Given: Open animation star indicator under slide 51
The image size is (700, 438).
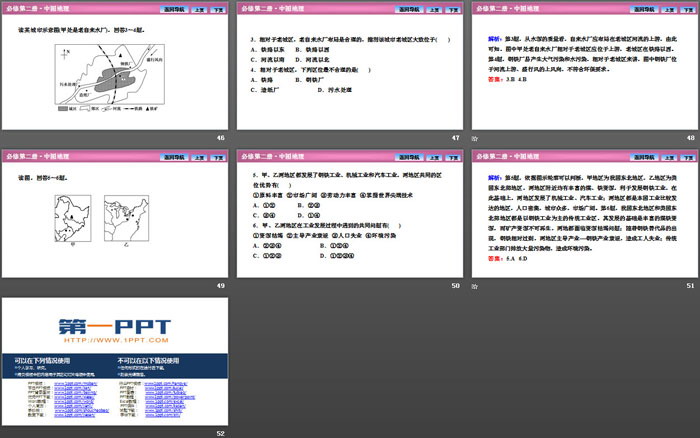Looking at the screenshot, I should (475, 286).
